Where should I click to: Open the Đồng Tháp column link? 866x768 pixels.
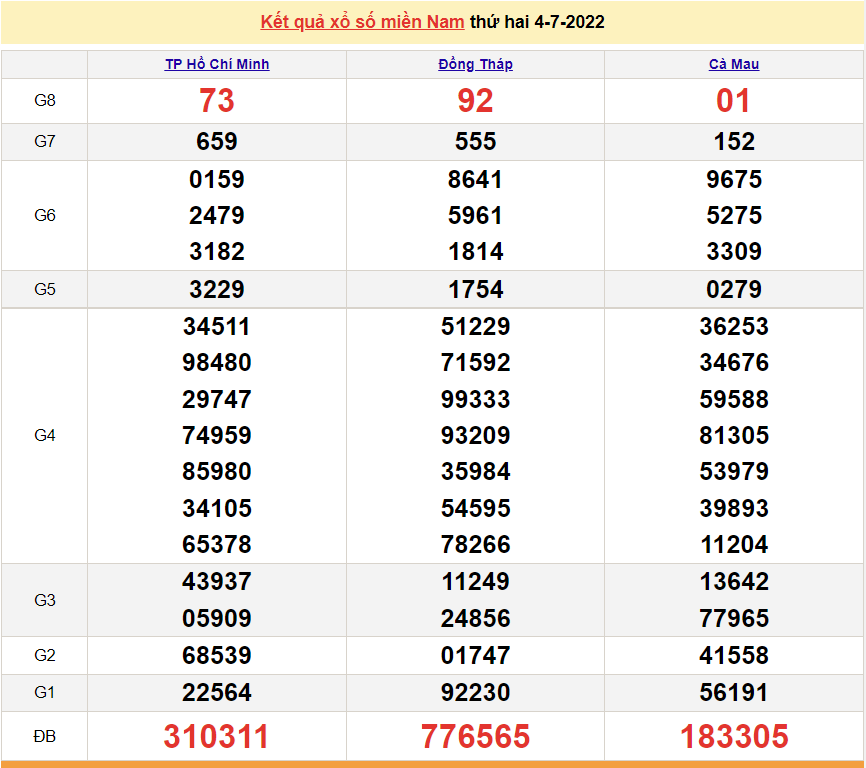pyautogui.click(x=475, y=64)
